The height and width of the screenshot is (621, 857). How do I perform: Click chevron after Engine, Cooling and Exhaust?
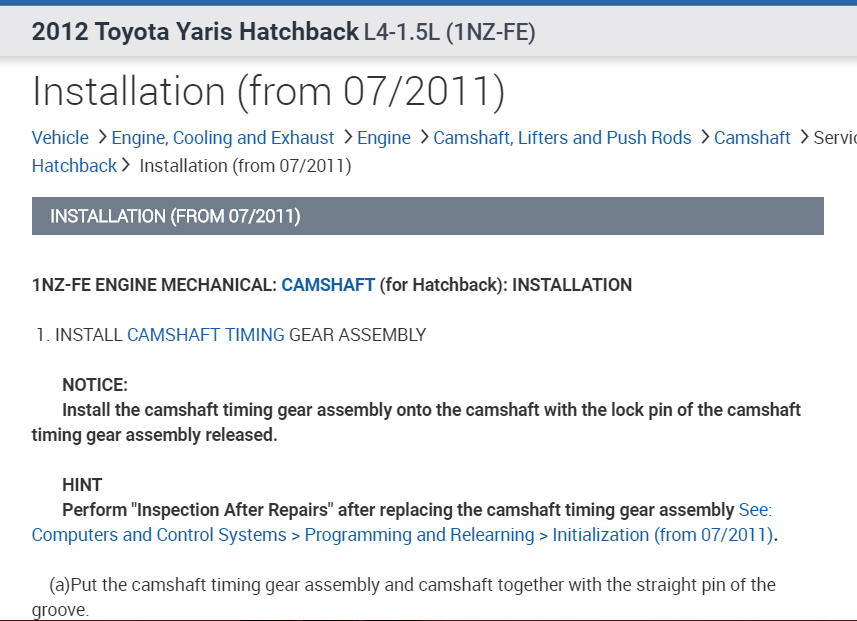[346, 138]
